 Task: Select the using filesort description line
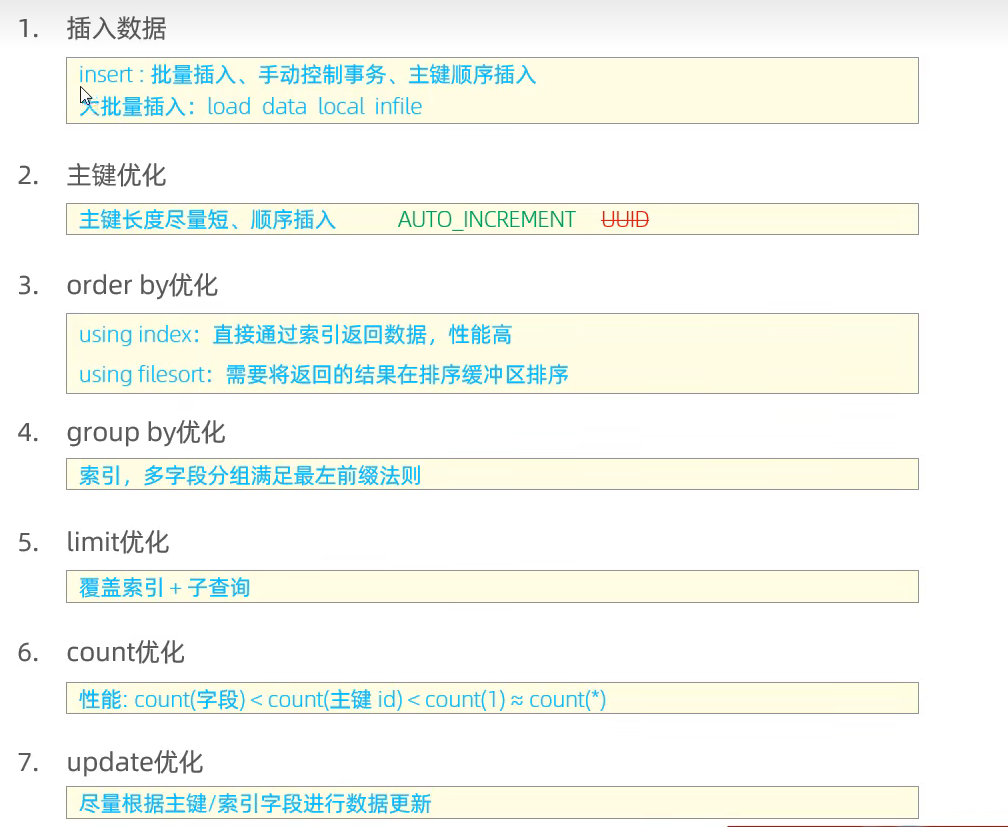click(x=323, y=375)
